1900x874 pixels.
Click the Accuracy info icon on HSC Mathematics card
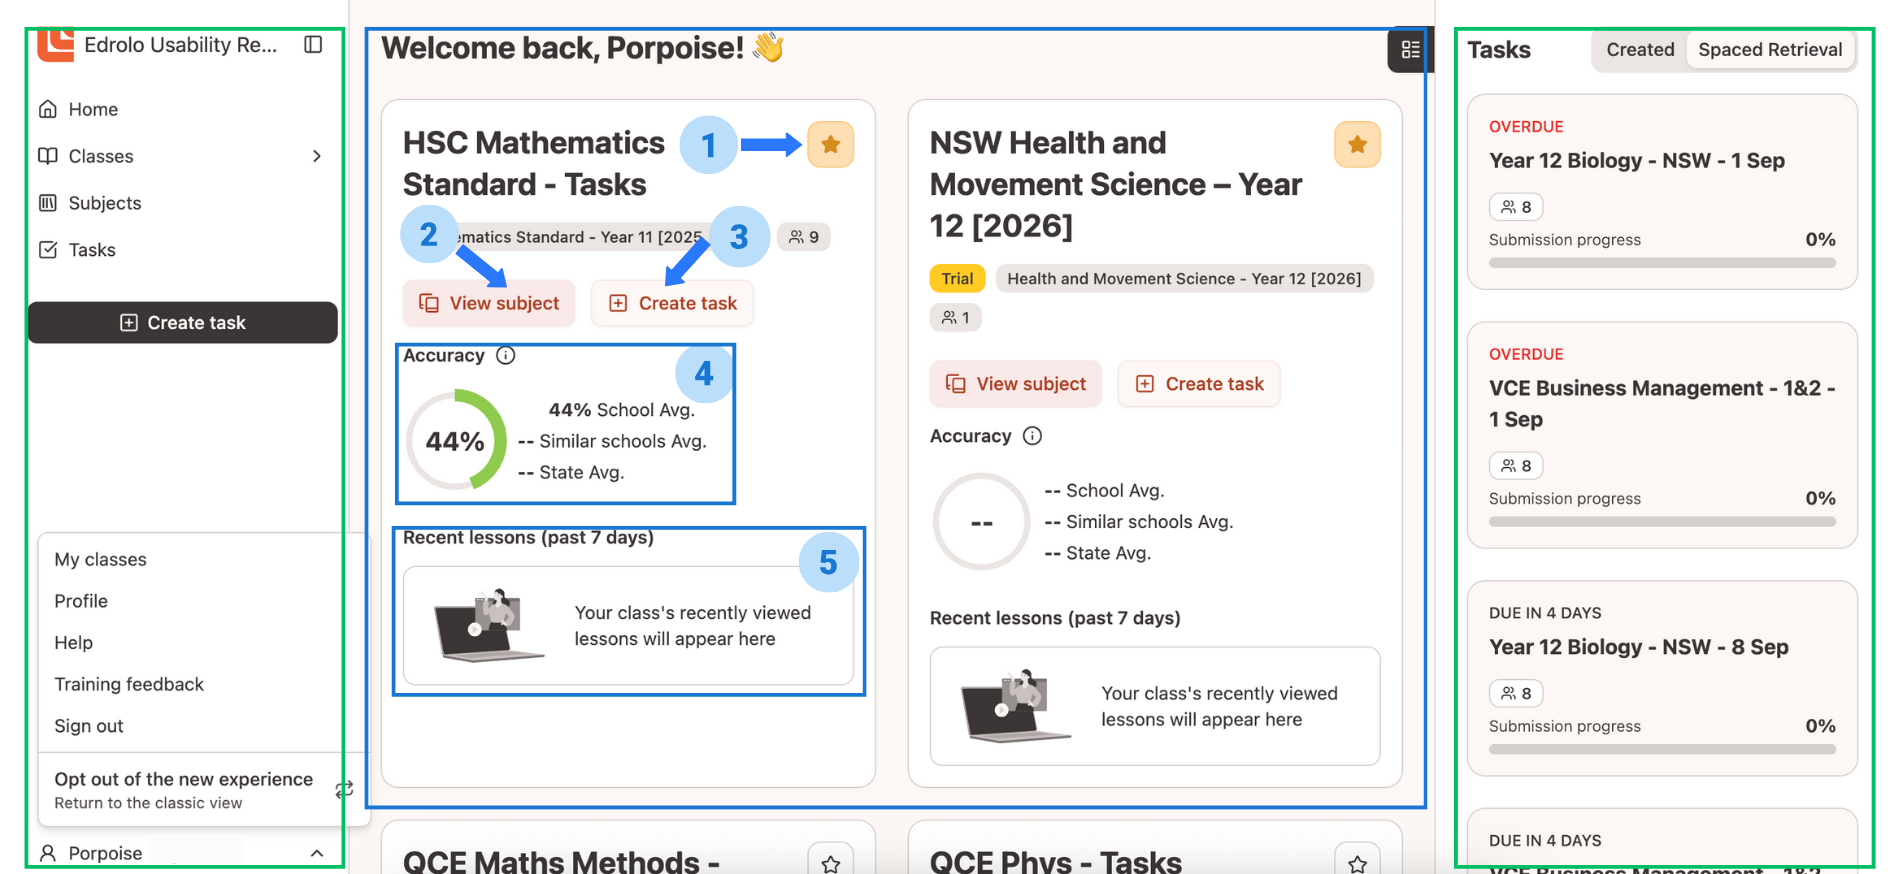point(506,355)
